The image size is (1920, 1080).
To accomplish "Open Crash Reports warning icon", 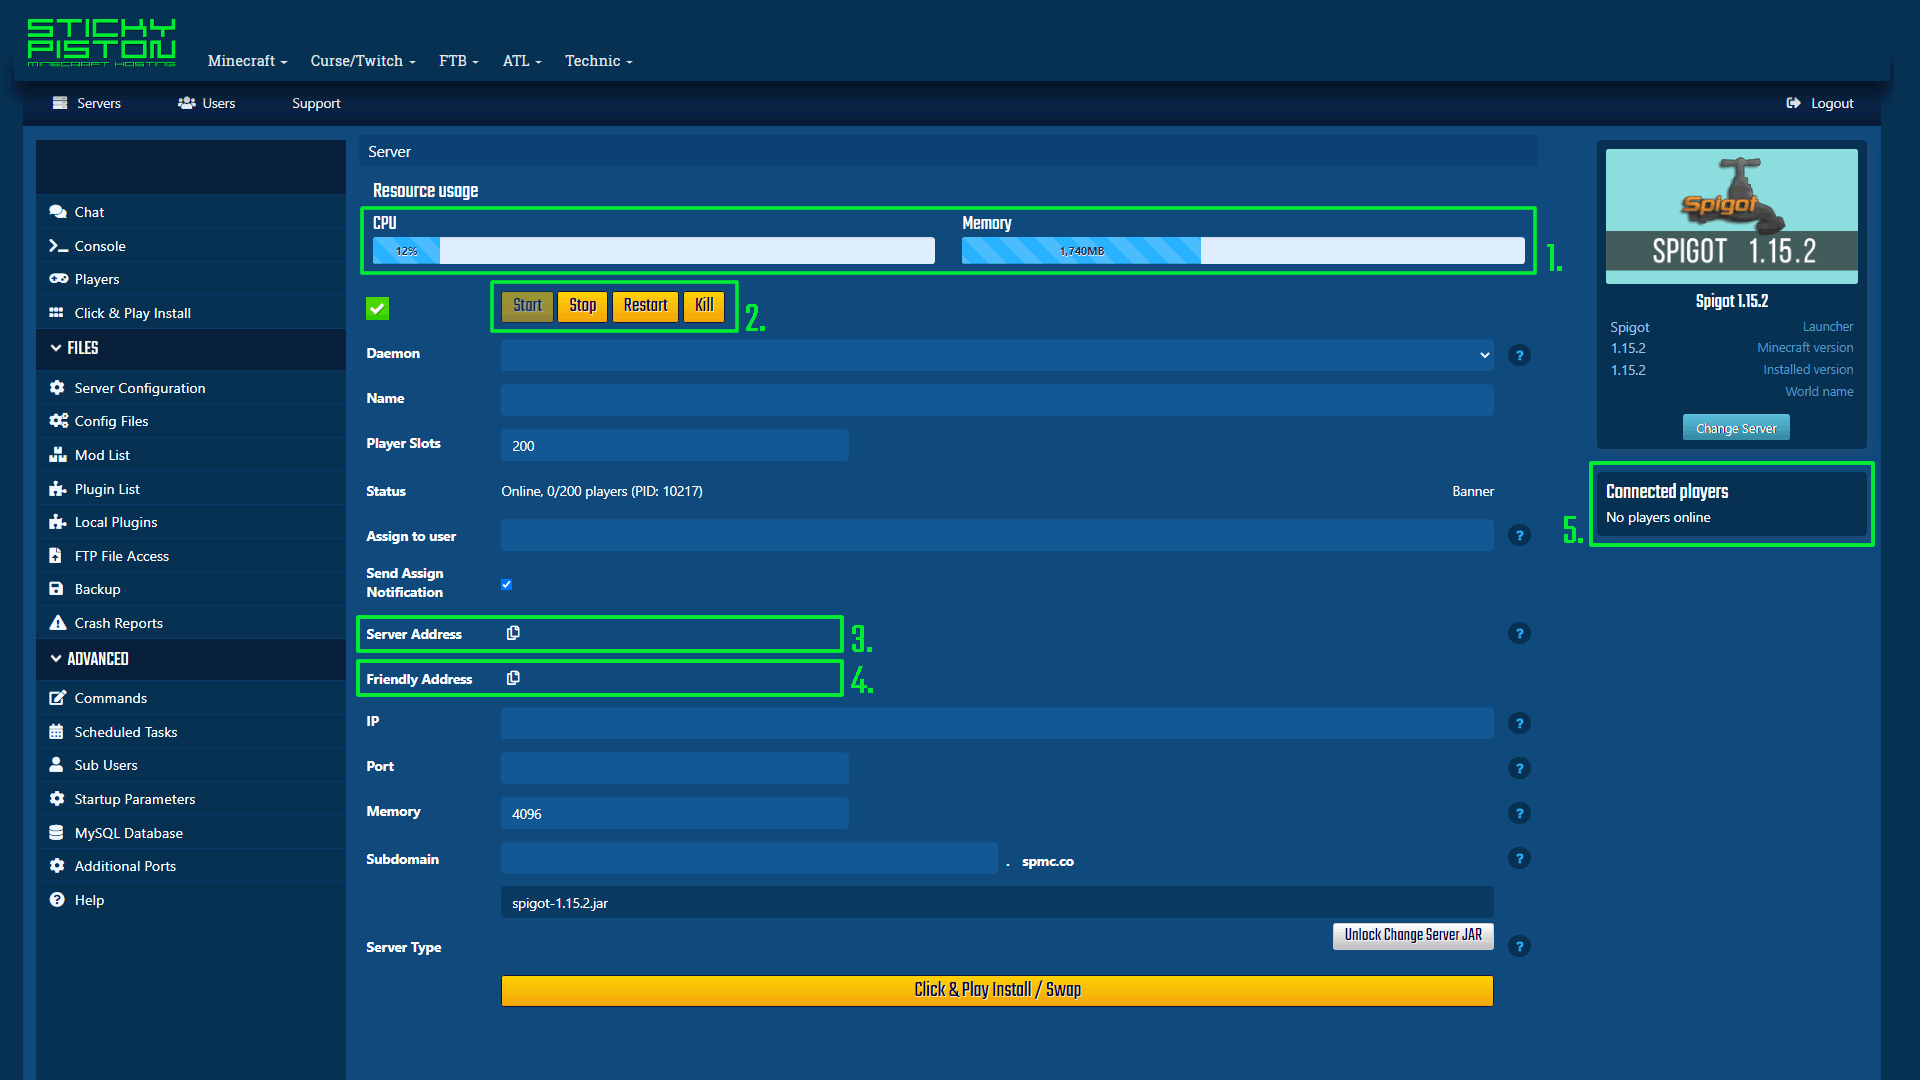I will point(57,623).
